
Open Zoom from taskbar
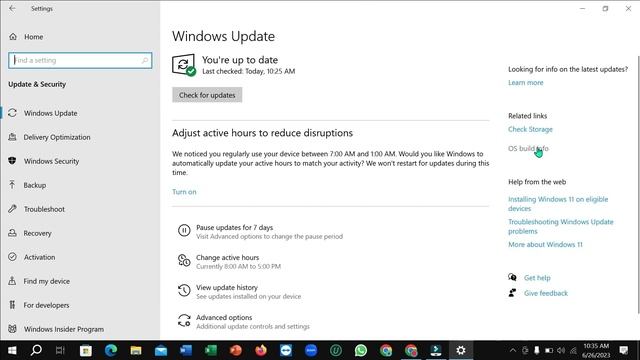(311, 350)
